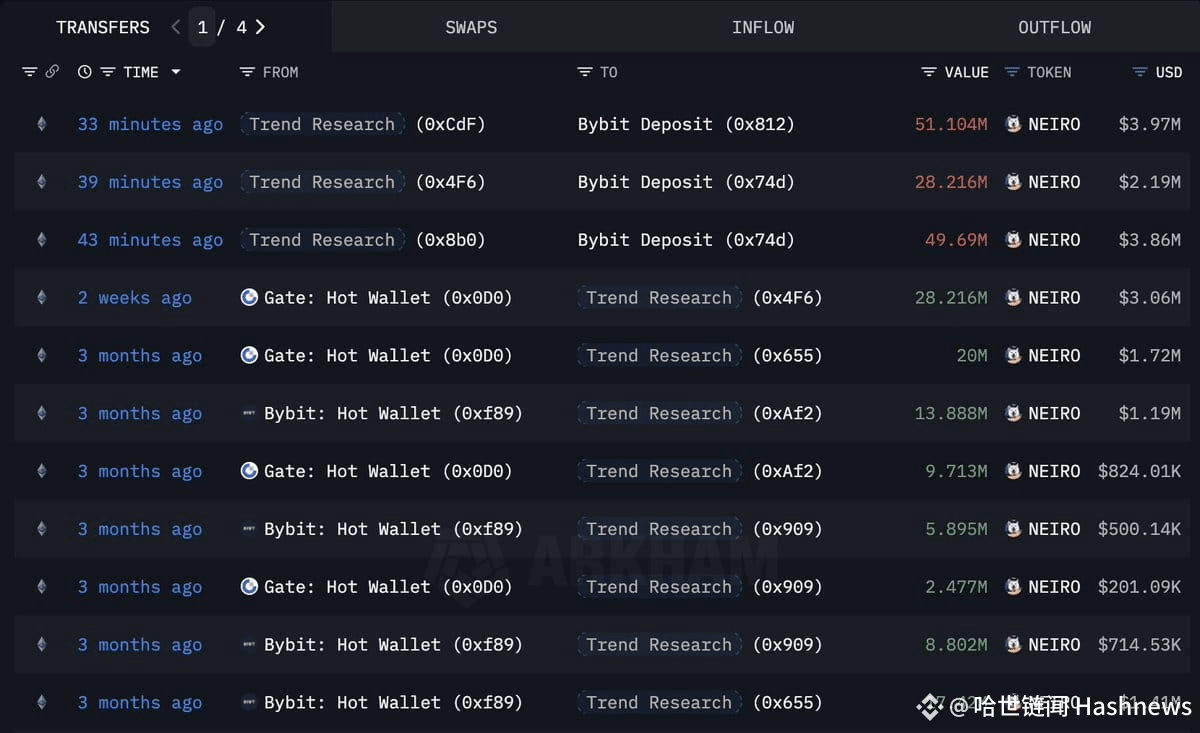The height and width of the screenshot is (733, 1200).
Task: Click NEIRO token icon on $1.72M row
Action: (1013, 356)
